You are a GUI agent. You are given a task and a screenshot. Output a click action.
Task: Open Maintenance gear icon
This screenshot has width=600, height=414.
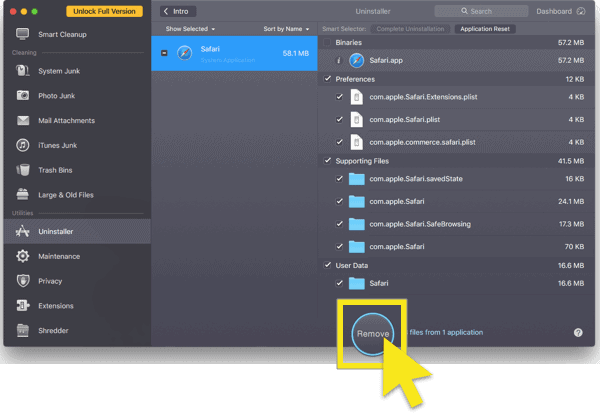23,256
